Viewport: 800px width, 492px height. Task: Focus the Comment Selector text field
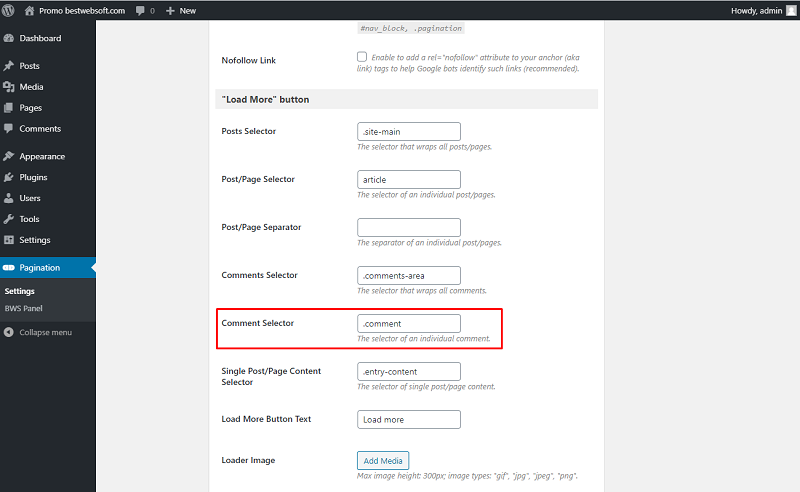(x=409, y=324)
